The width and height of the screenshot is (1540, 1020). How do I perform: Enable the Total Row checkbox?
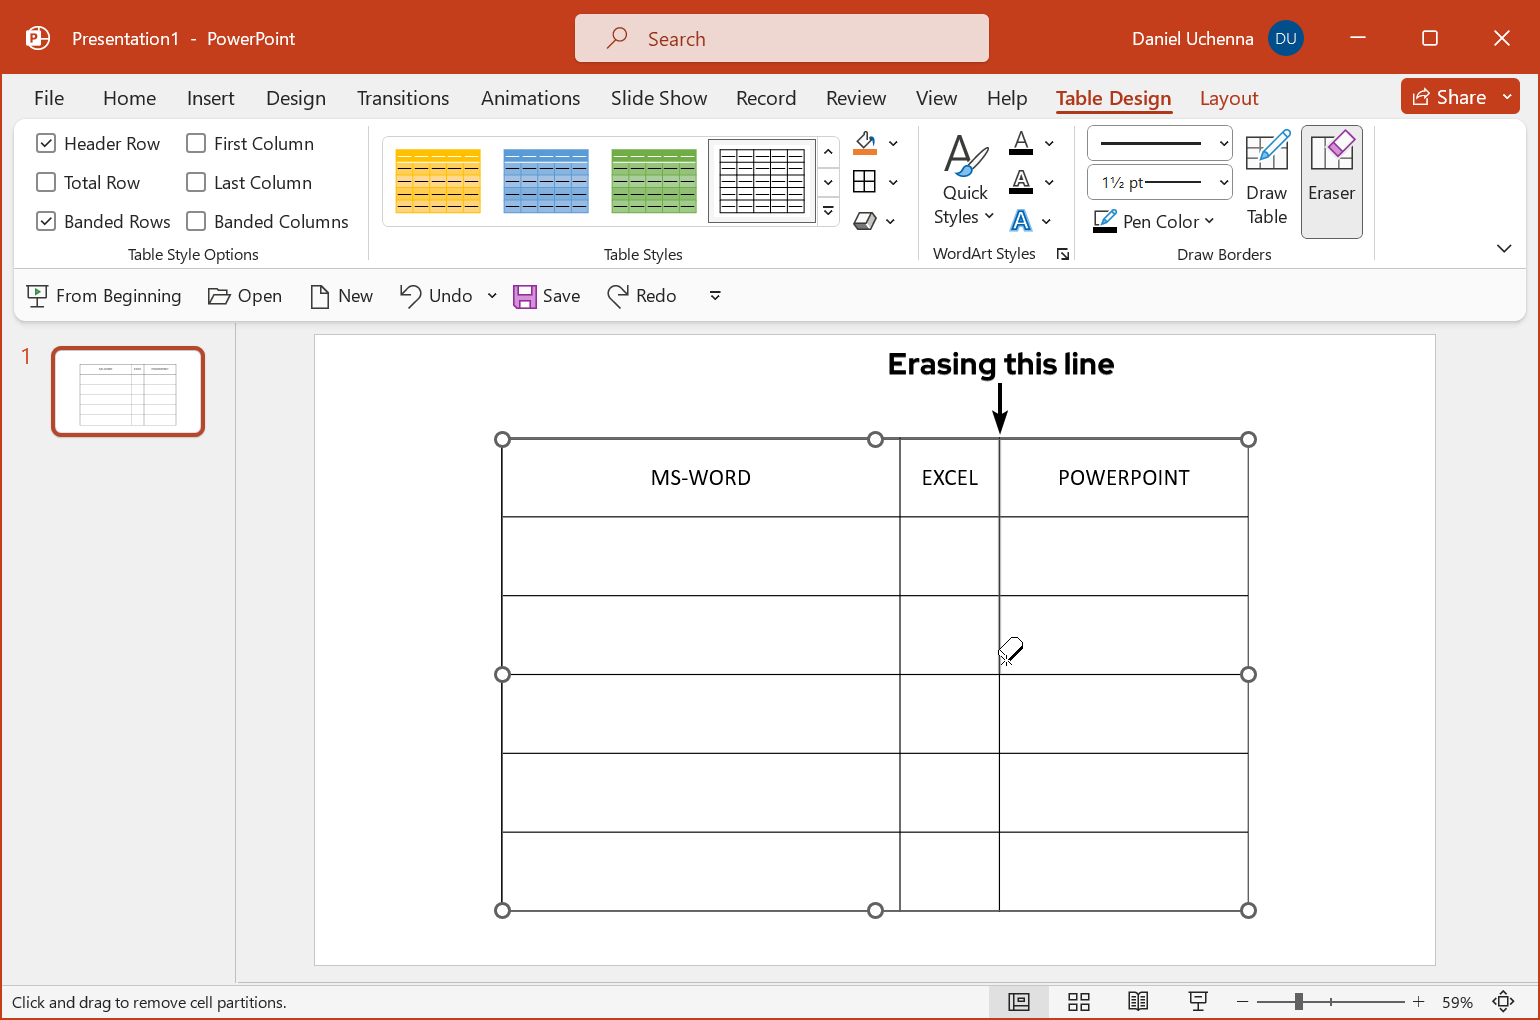[46, 183]
